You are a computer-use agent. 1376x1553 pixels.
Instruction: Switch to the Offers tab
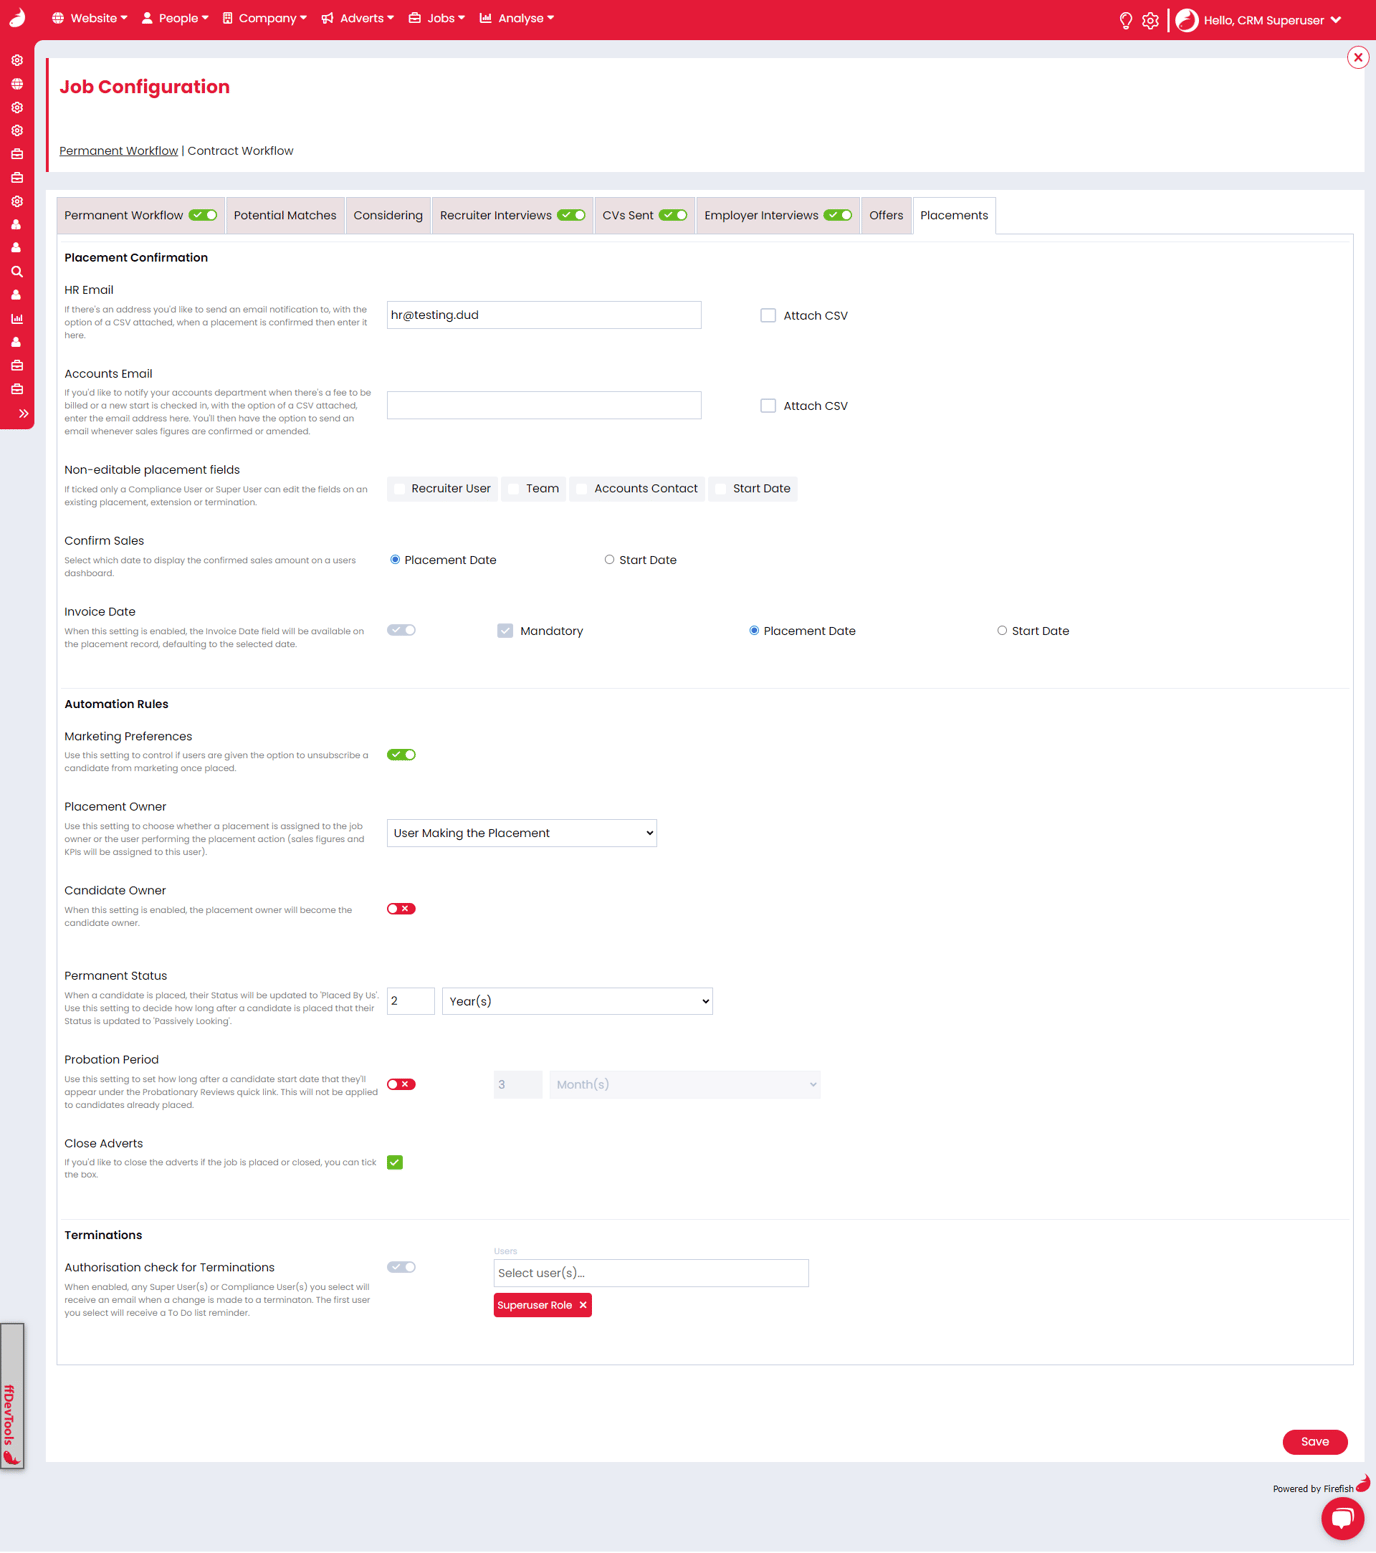pos(885,214)
